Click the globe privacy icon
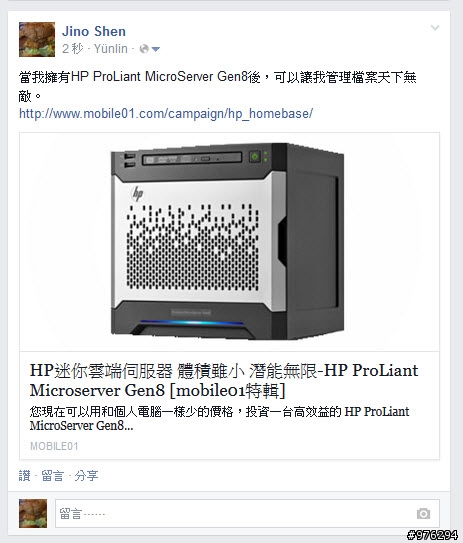The image size is (463, 543). (x=144, y=49)
